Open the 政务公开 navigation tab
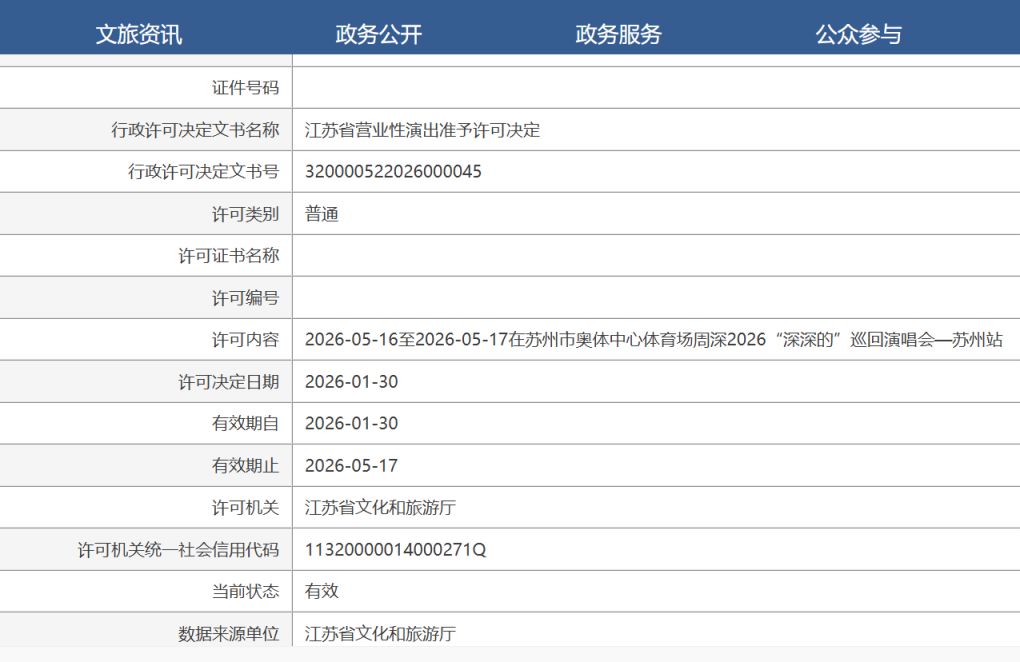 pos(379,34)
